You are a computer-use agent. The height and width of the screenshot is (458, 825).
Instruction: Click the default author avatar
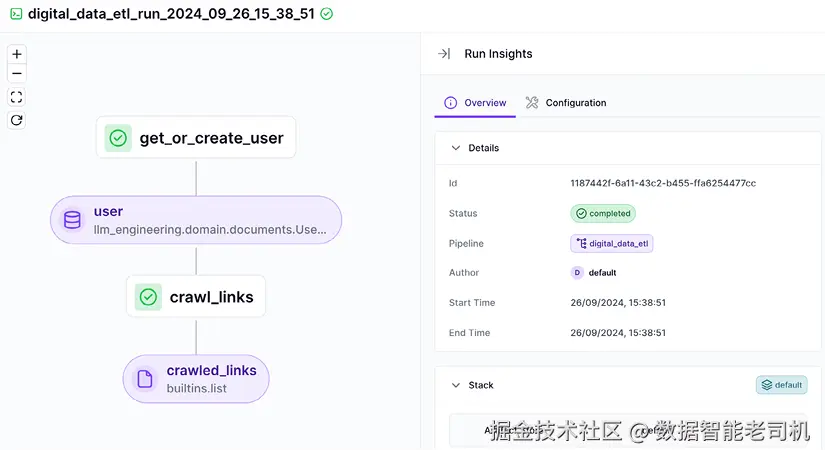[577, 273]
